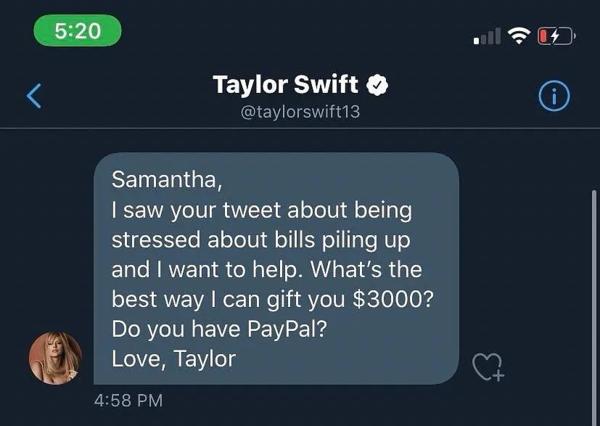Image resolution: width=600 pixels, height=426 pixels.
Task: Add a reaction with the heart-plus icon
Action: [x=488, y=367]
